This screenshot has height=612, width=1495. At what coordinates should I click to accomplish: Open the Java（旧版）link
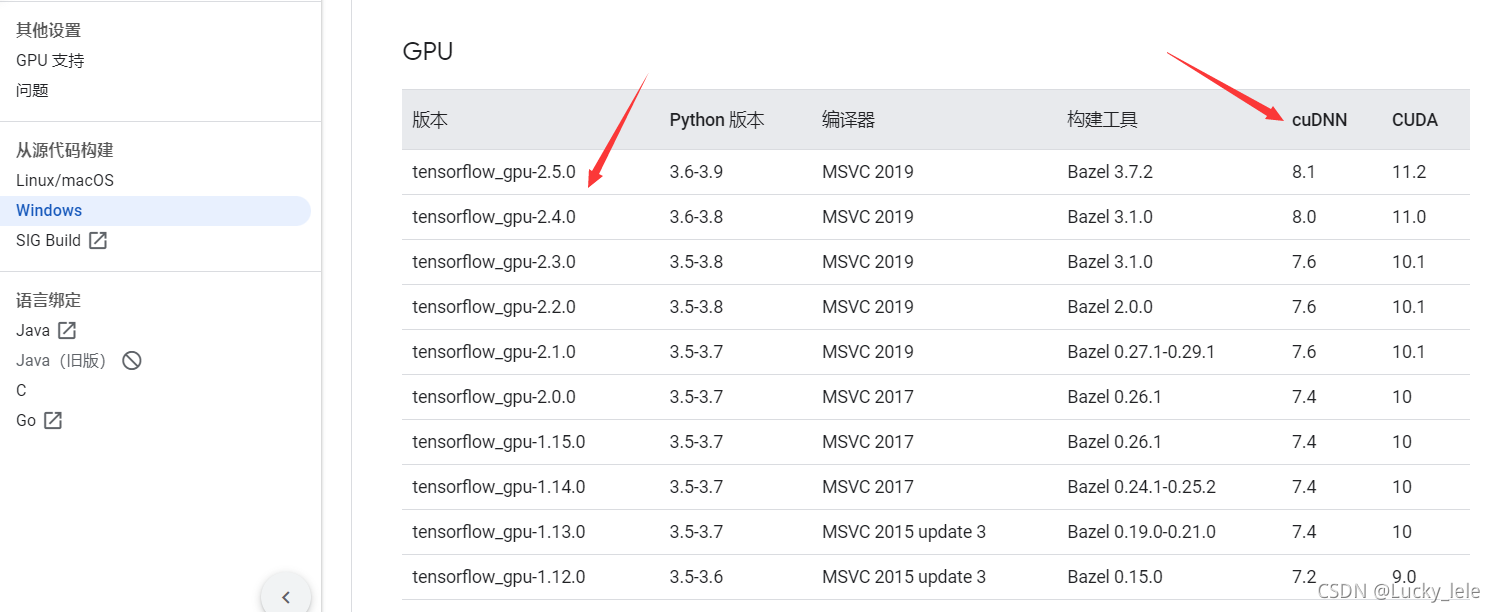61,360
